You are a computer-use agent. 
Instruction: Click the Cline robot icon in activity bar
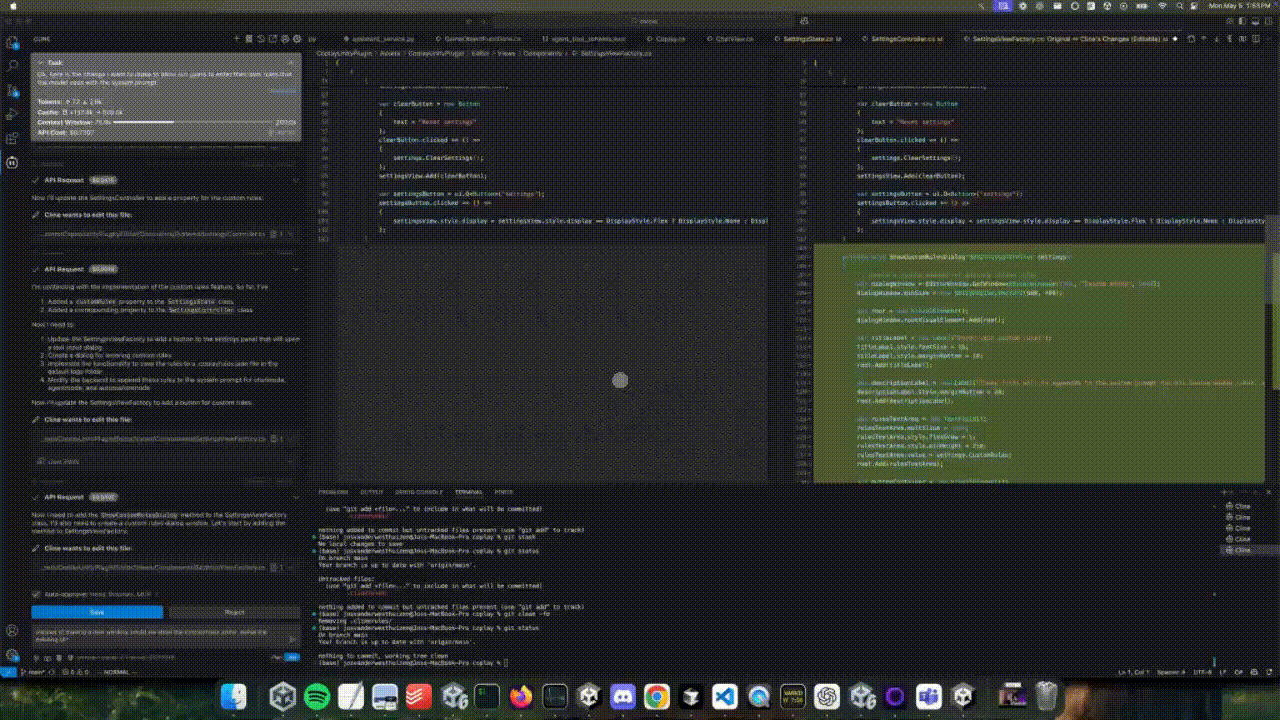coord(12,162)
